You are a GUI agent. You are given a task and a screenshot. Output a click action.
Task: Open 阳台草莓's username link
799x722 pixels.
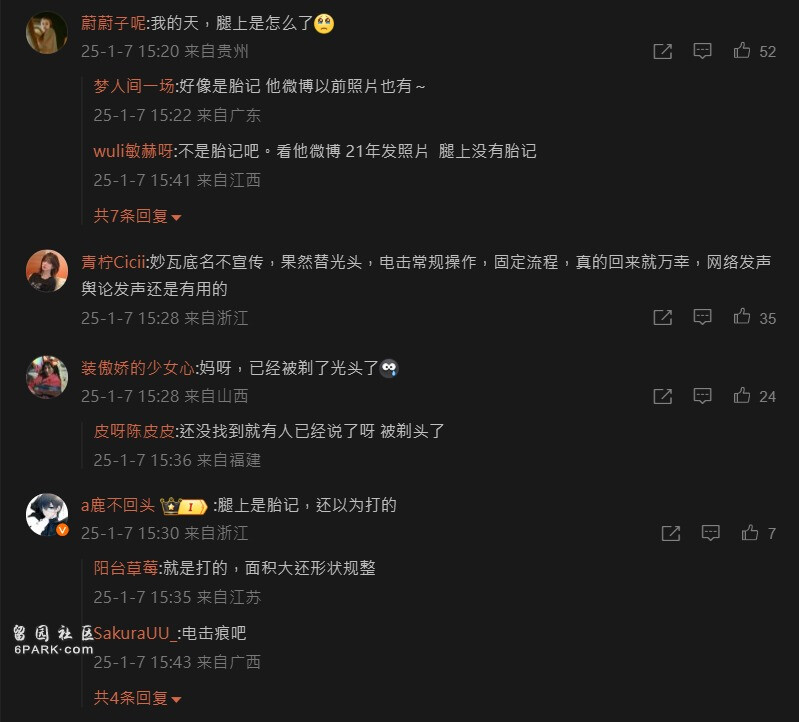(126, 568)
